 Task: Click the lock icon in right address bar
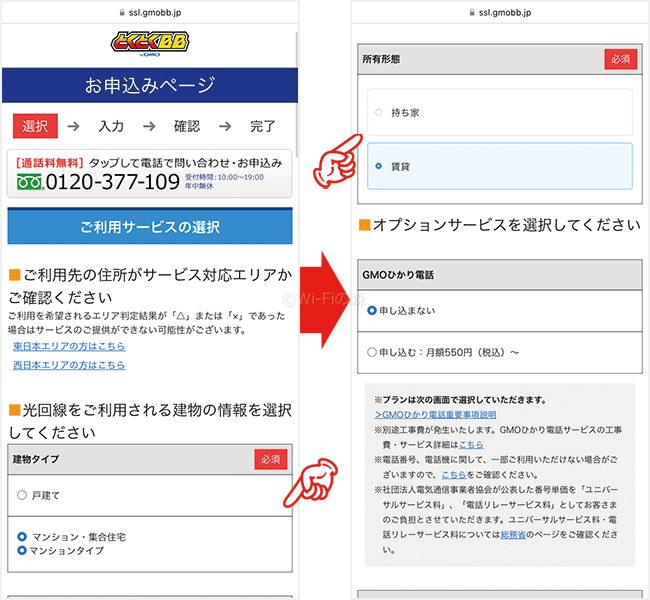(472, 13)
